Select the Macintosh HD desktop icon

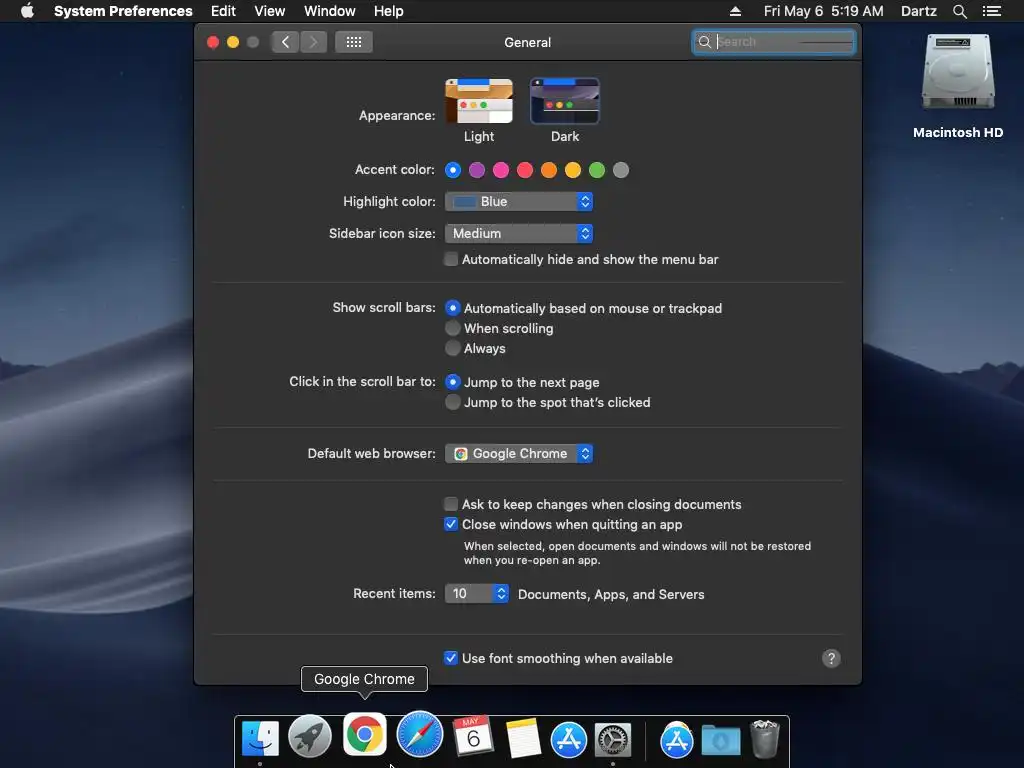957,72
